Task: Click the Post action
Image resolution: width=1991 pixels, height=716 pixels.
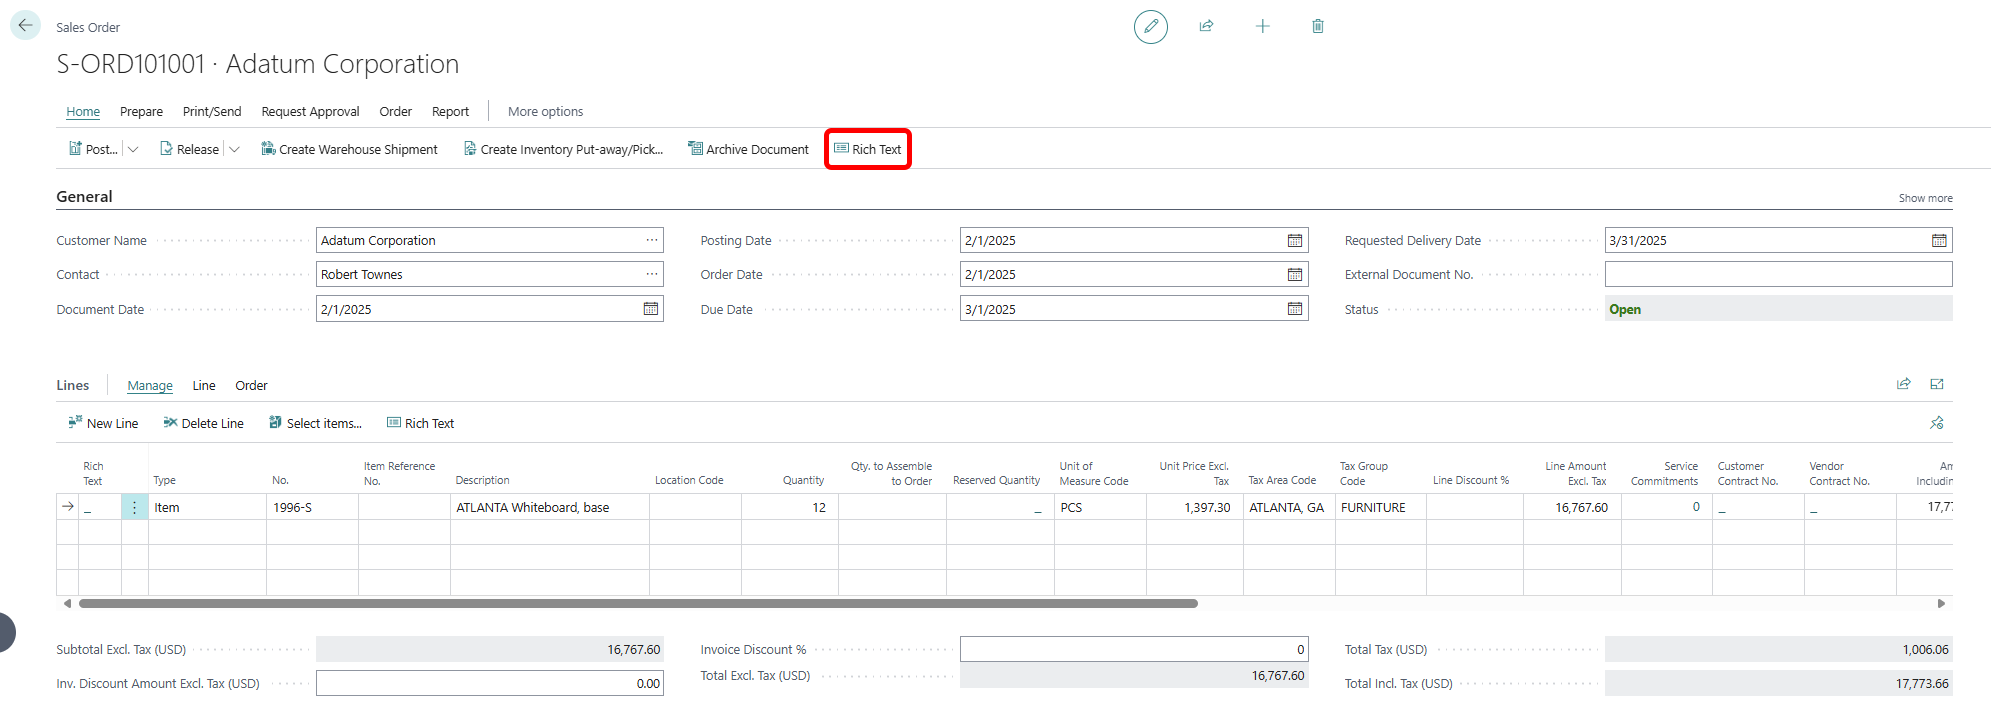Action: coord(92,149)
